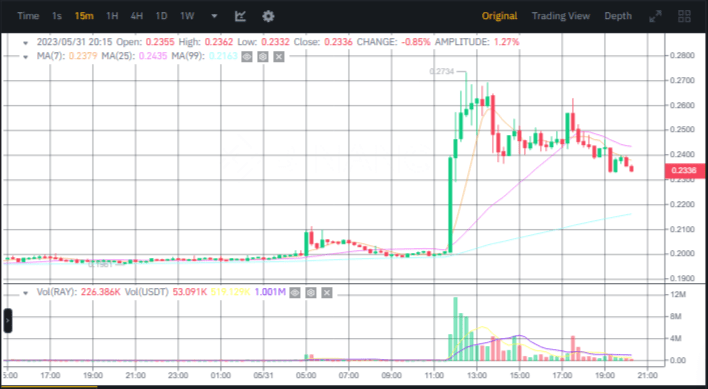Hide the MA indicator lines
The image size is (708, 389).
[247, 57]
